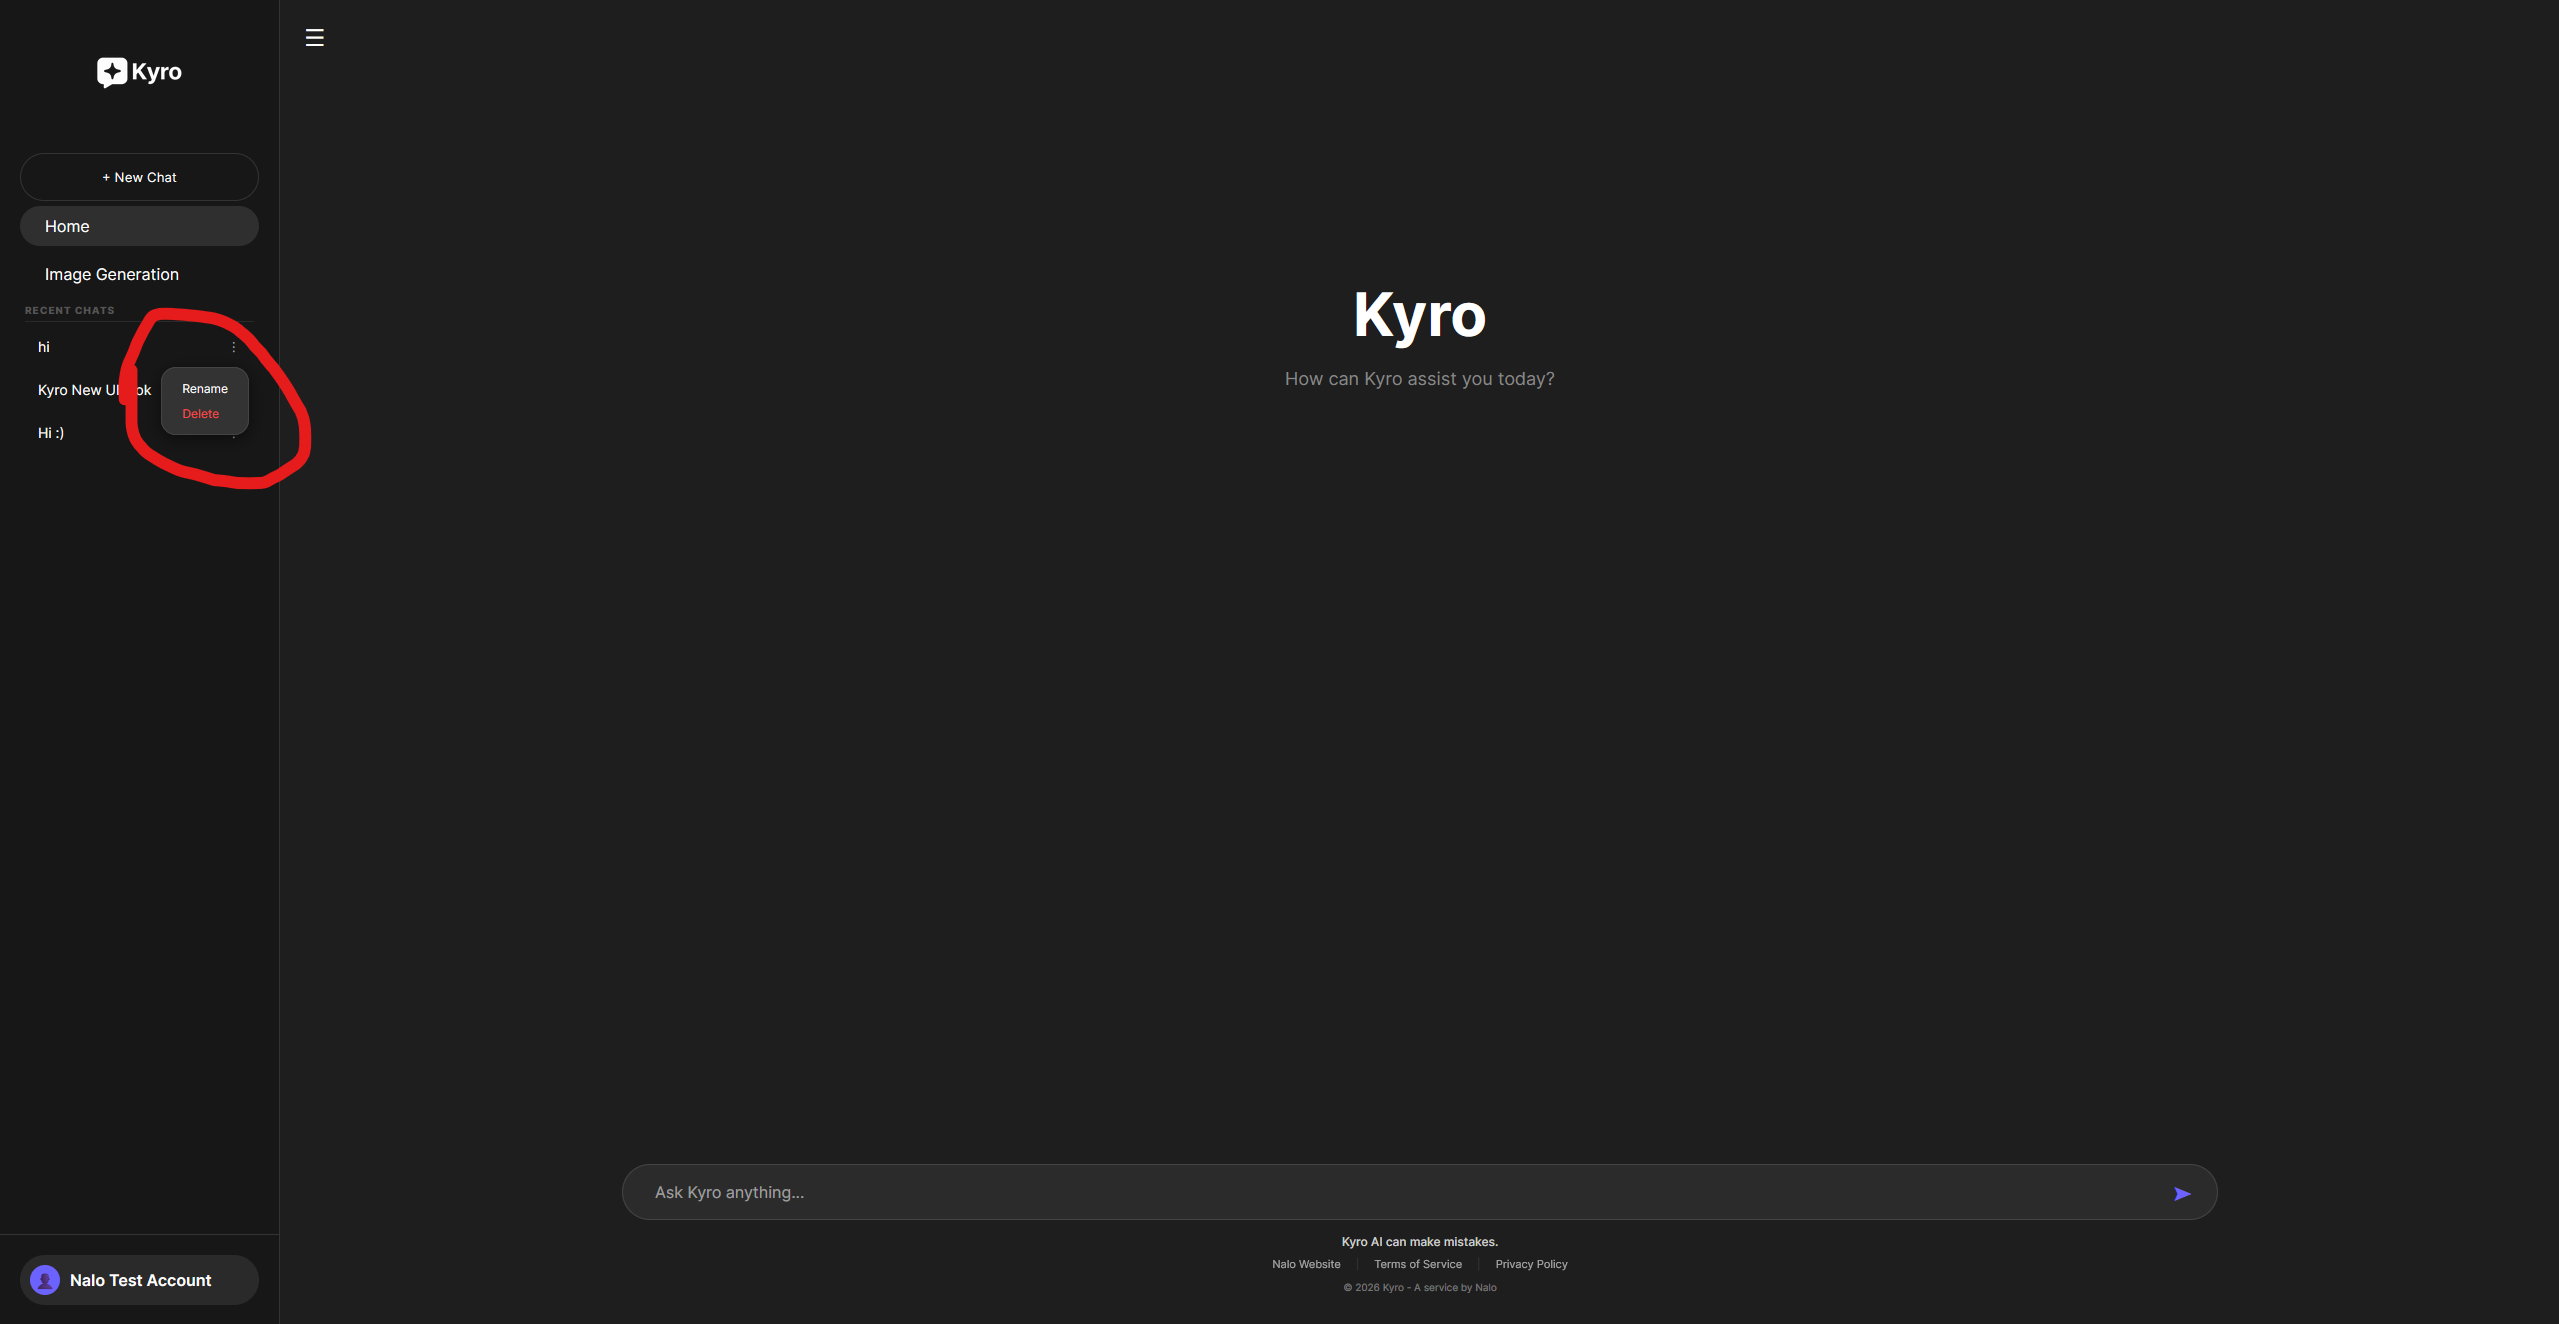Open the partially hidden 'Hi :)' three-dot menu
2559x1324 pixels.
click(x=234, y=436)
